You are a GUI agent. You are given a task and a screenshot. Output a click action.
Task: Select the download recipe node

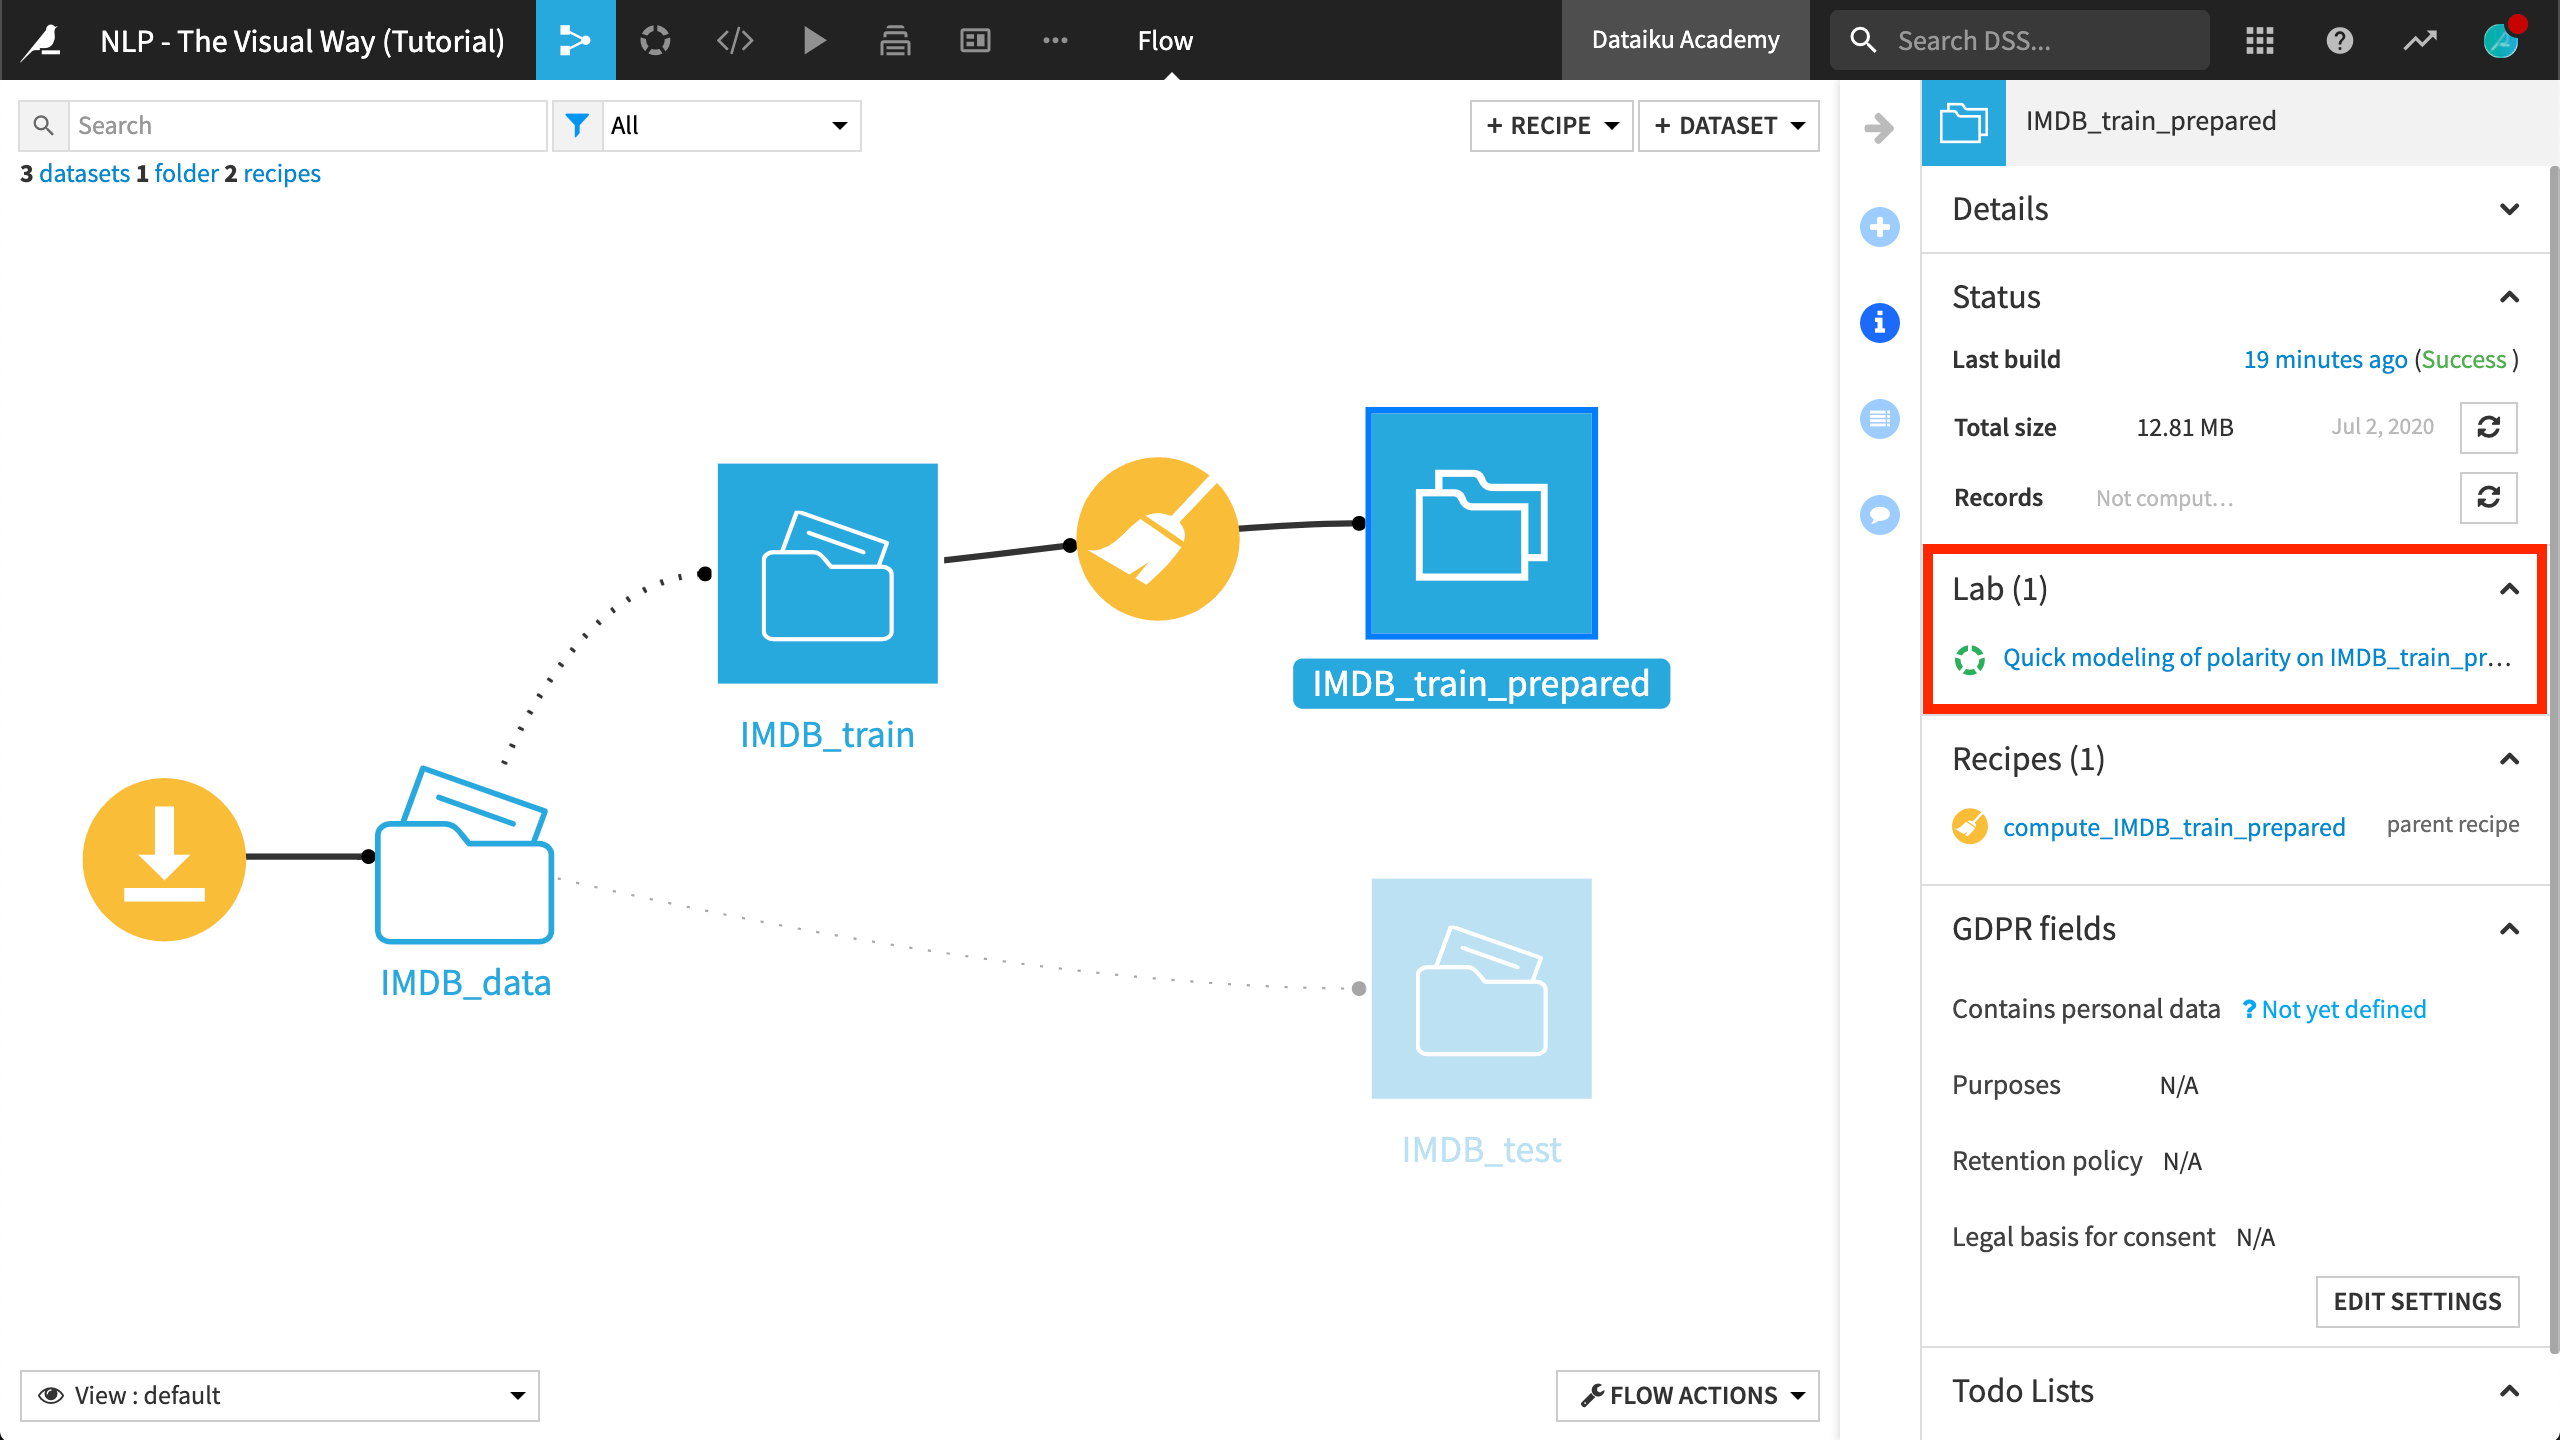point(164,859)
